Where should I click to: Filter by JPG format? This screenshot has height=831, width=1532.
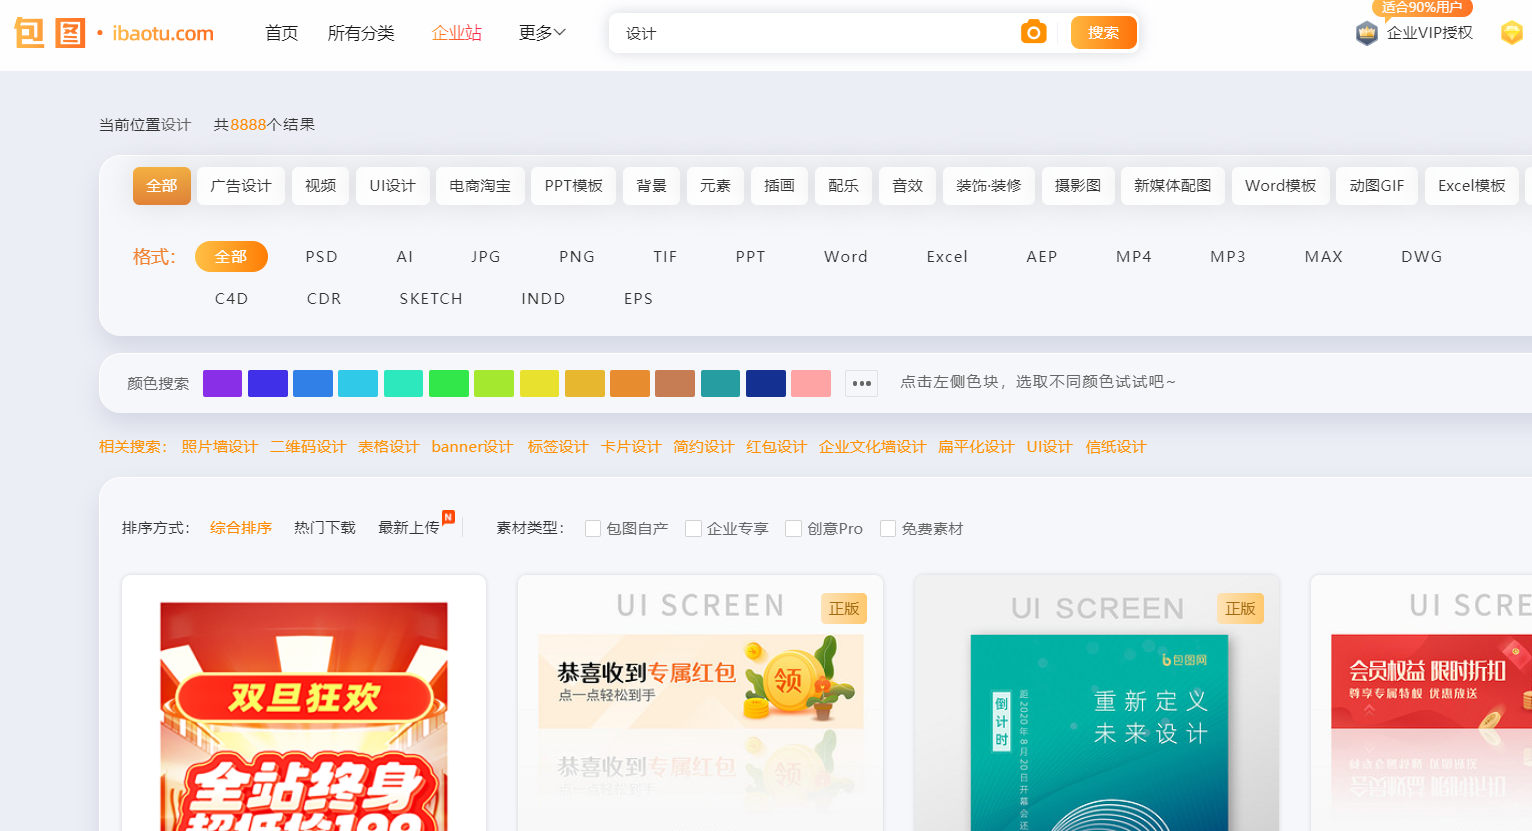(x=485, y=257)
